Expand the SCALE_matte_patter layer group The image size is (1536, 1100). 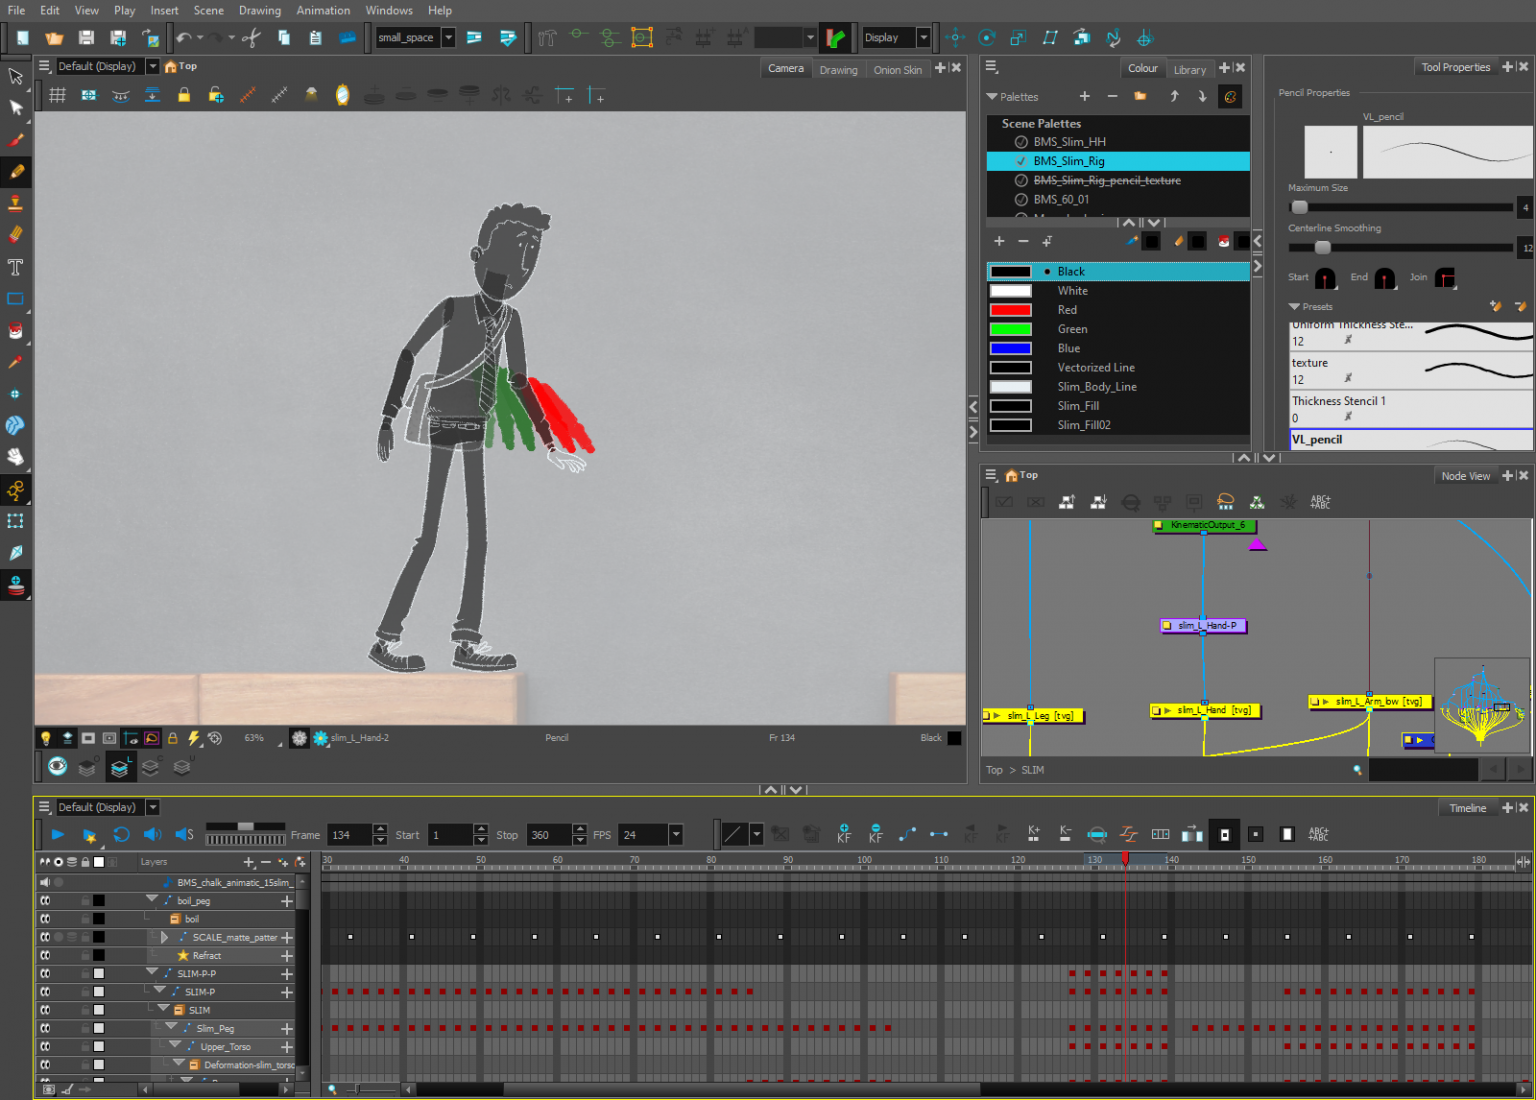tap(164, 938)
